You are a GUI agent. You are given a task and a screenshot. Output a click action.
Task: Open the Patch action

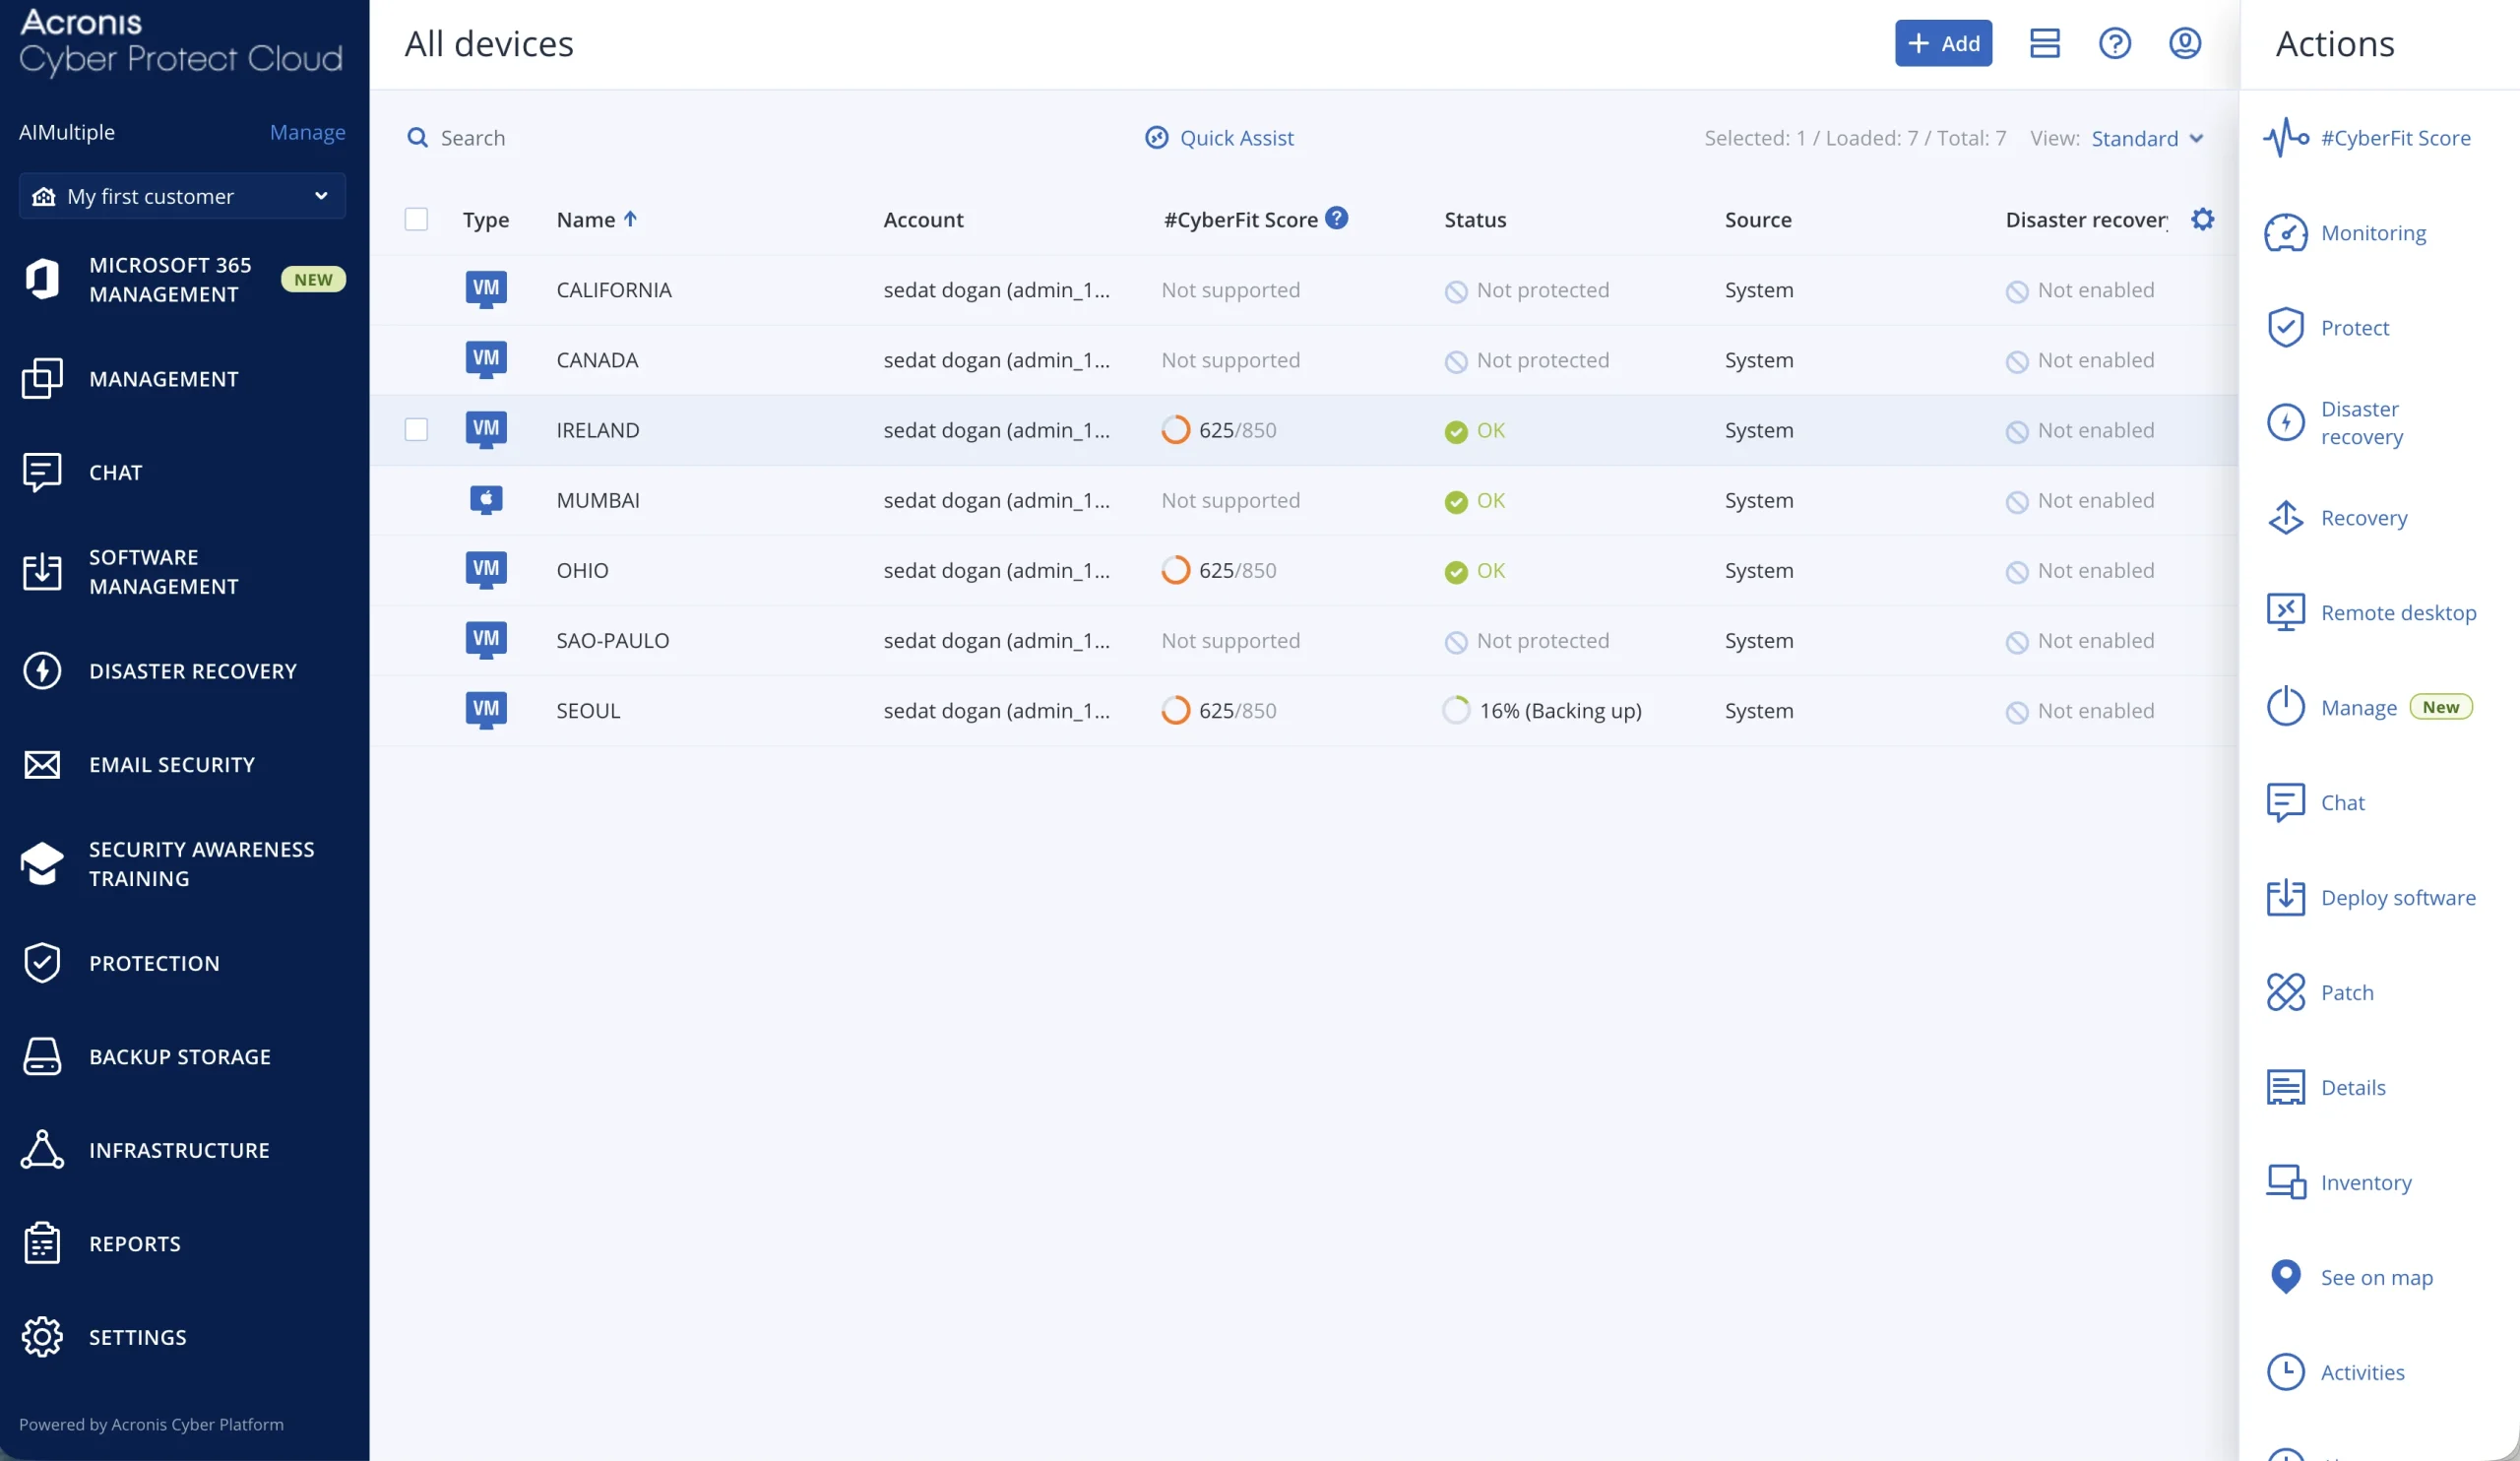(2319, 993)
